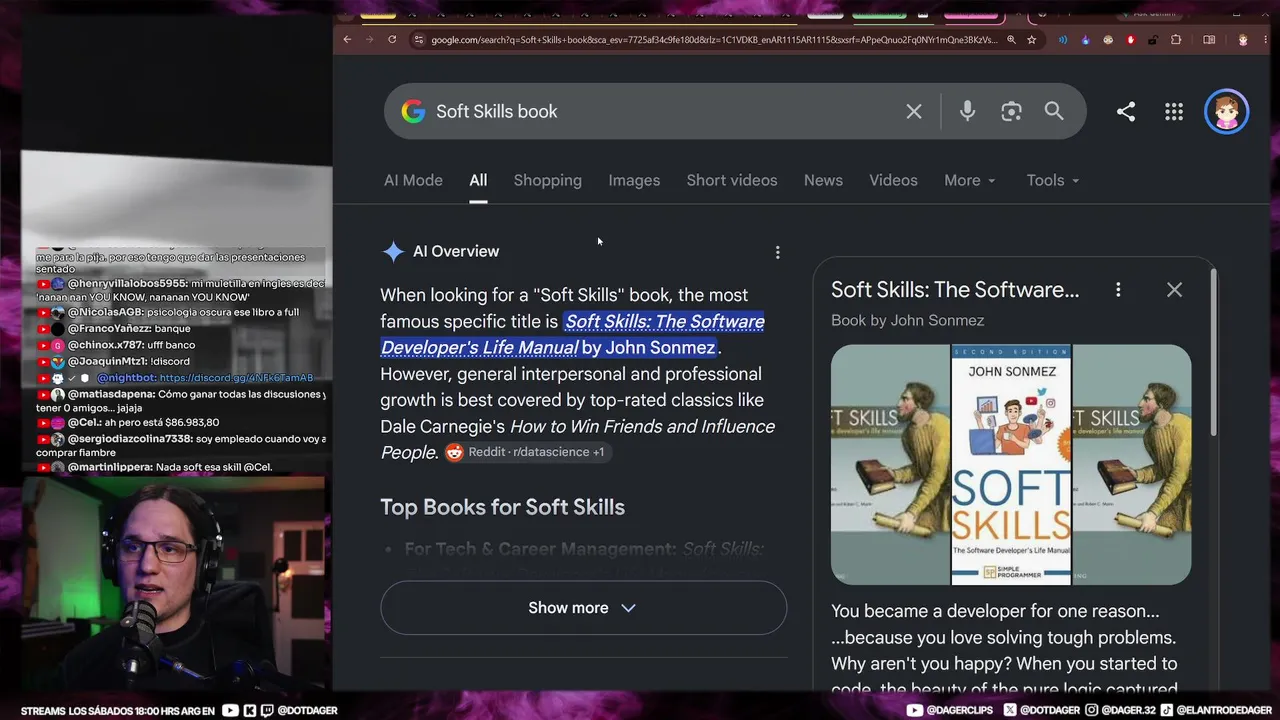Switch to AI Mode tab
The height and width of the screenshot is (720, 1280).
pos(413,180)
